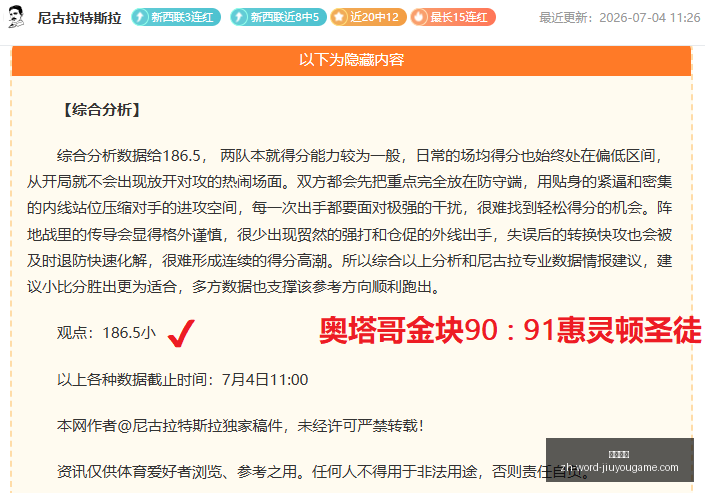Click the 最近更新 timestamp text

pos(620,18)
